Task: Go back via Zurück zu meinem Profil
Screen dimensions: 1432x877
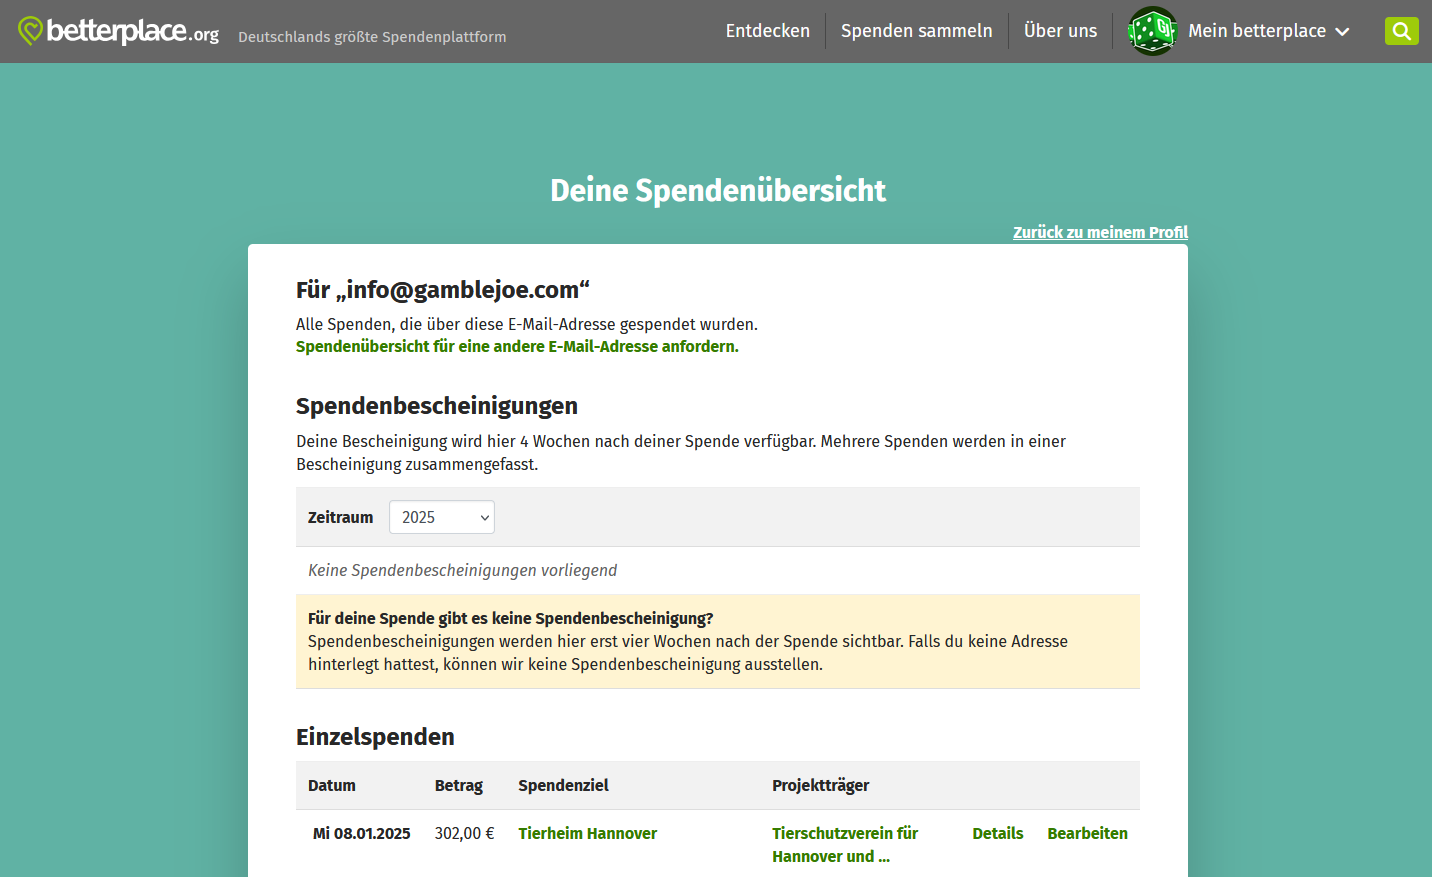Action: point(1100,232)
